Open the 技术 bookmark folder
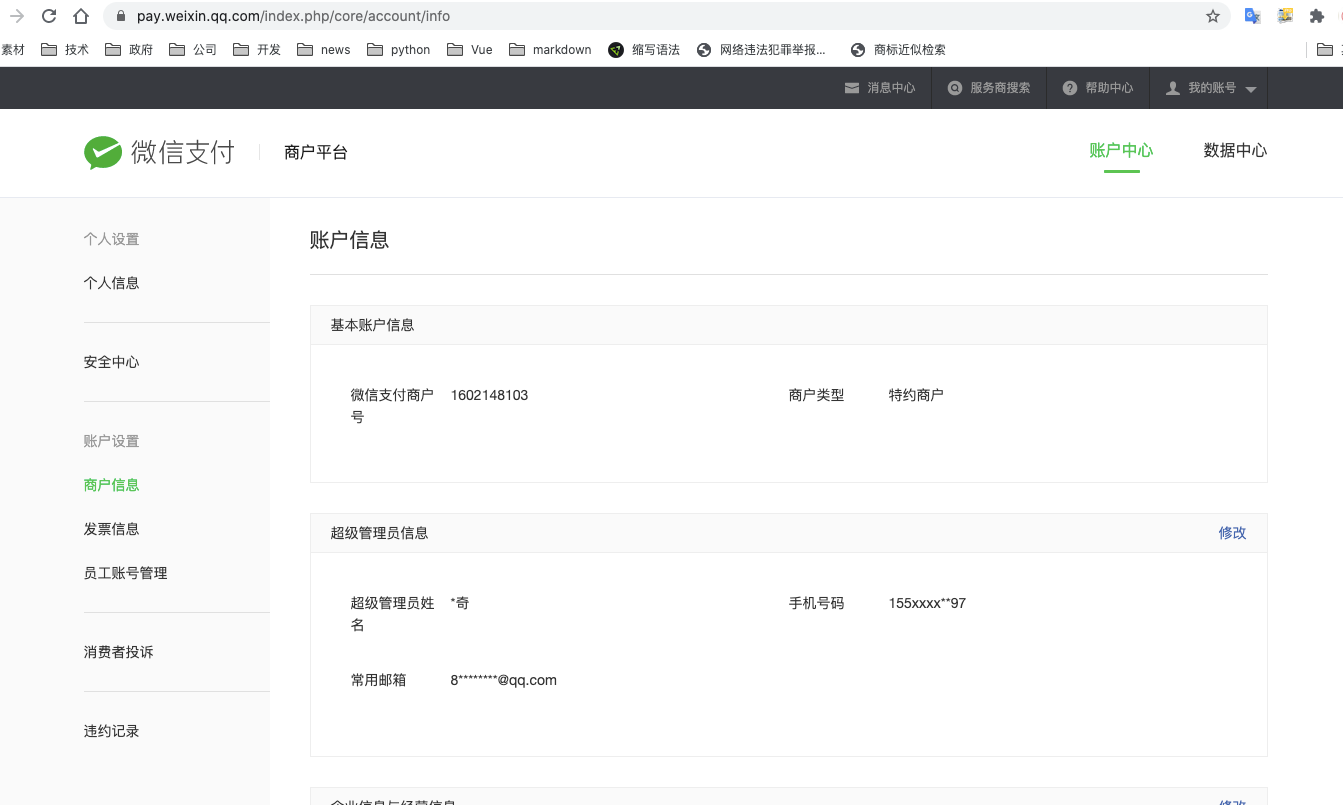 pyautogui.click(x=65, y=49)
